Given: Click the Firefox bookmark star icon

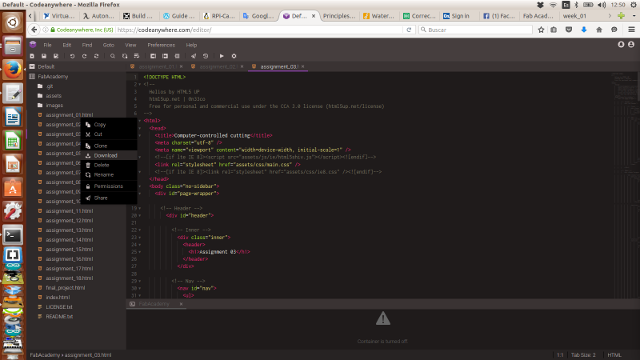Looking at the screenshot, I should click(541, 30).
